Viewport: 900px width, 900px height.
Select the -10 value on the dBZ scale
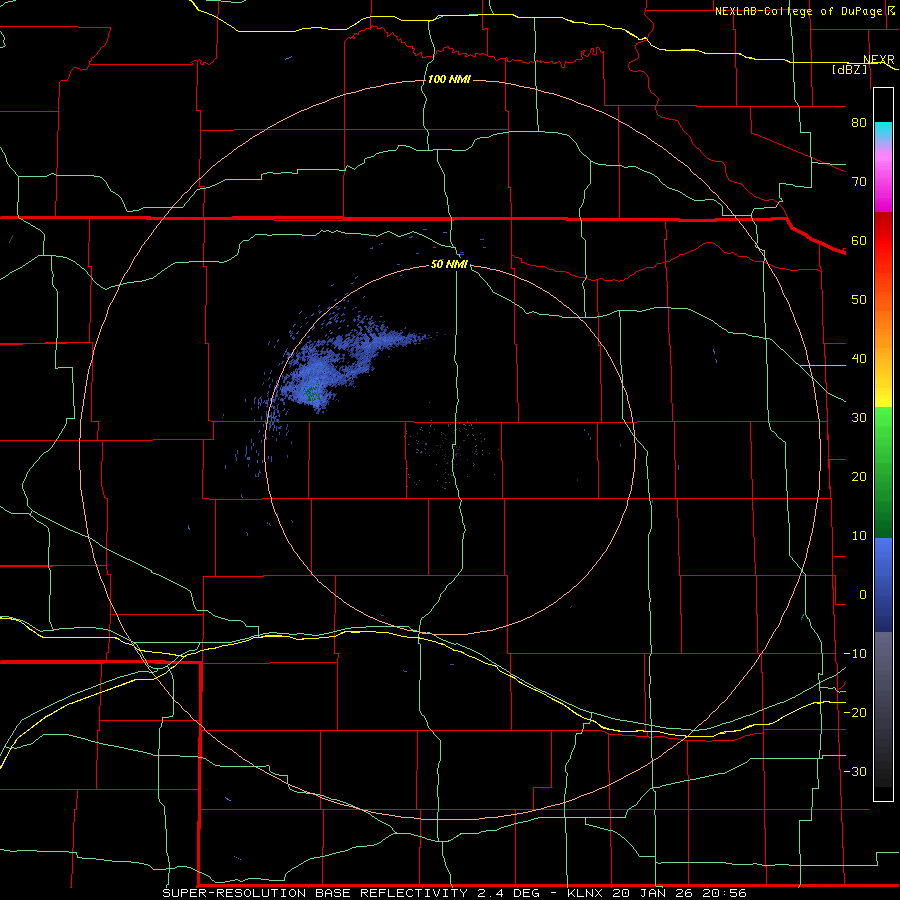(855, 654)
